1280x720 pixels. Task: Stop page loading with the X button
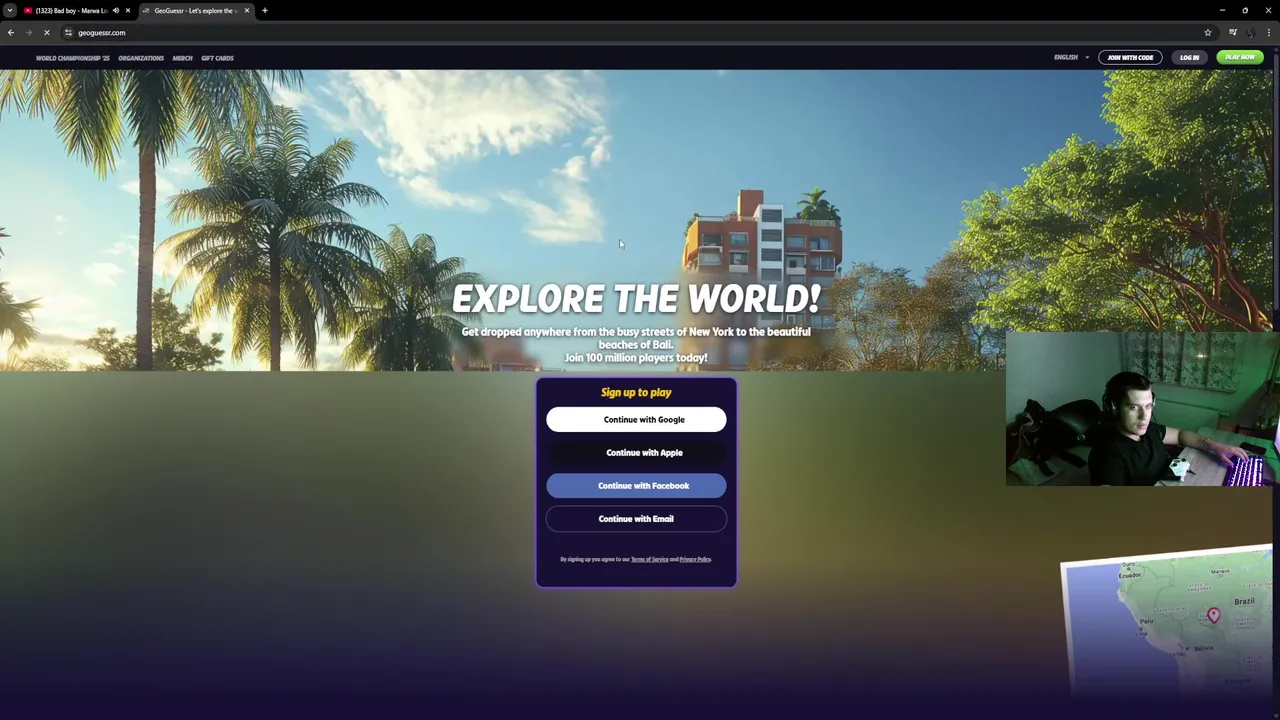coord(46,33)
